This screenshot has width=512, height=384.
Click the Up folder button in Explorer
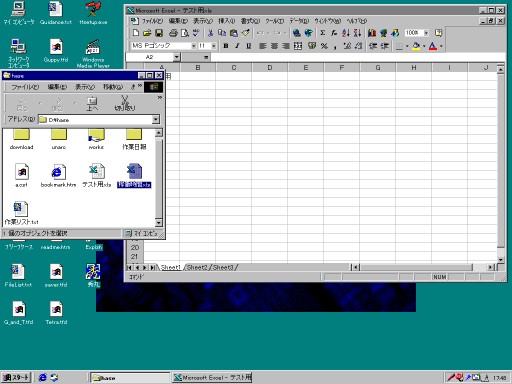(92, 104)
